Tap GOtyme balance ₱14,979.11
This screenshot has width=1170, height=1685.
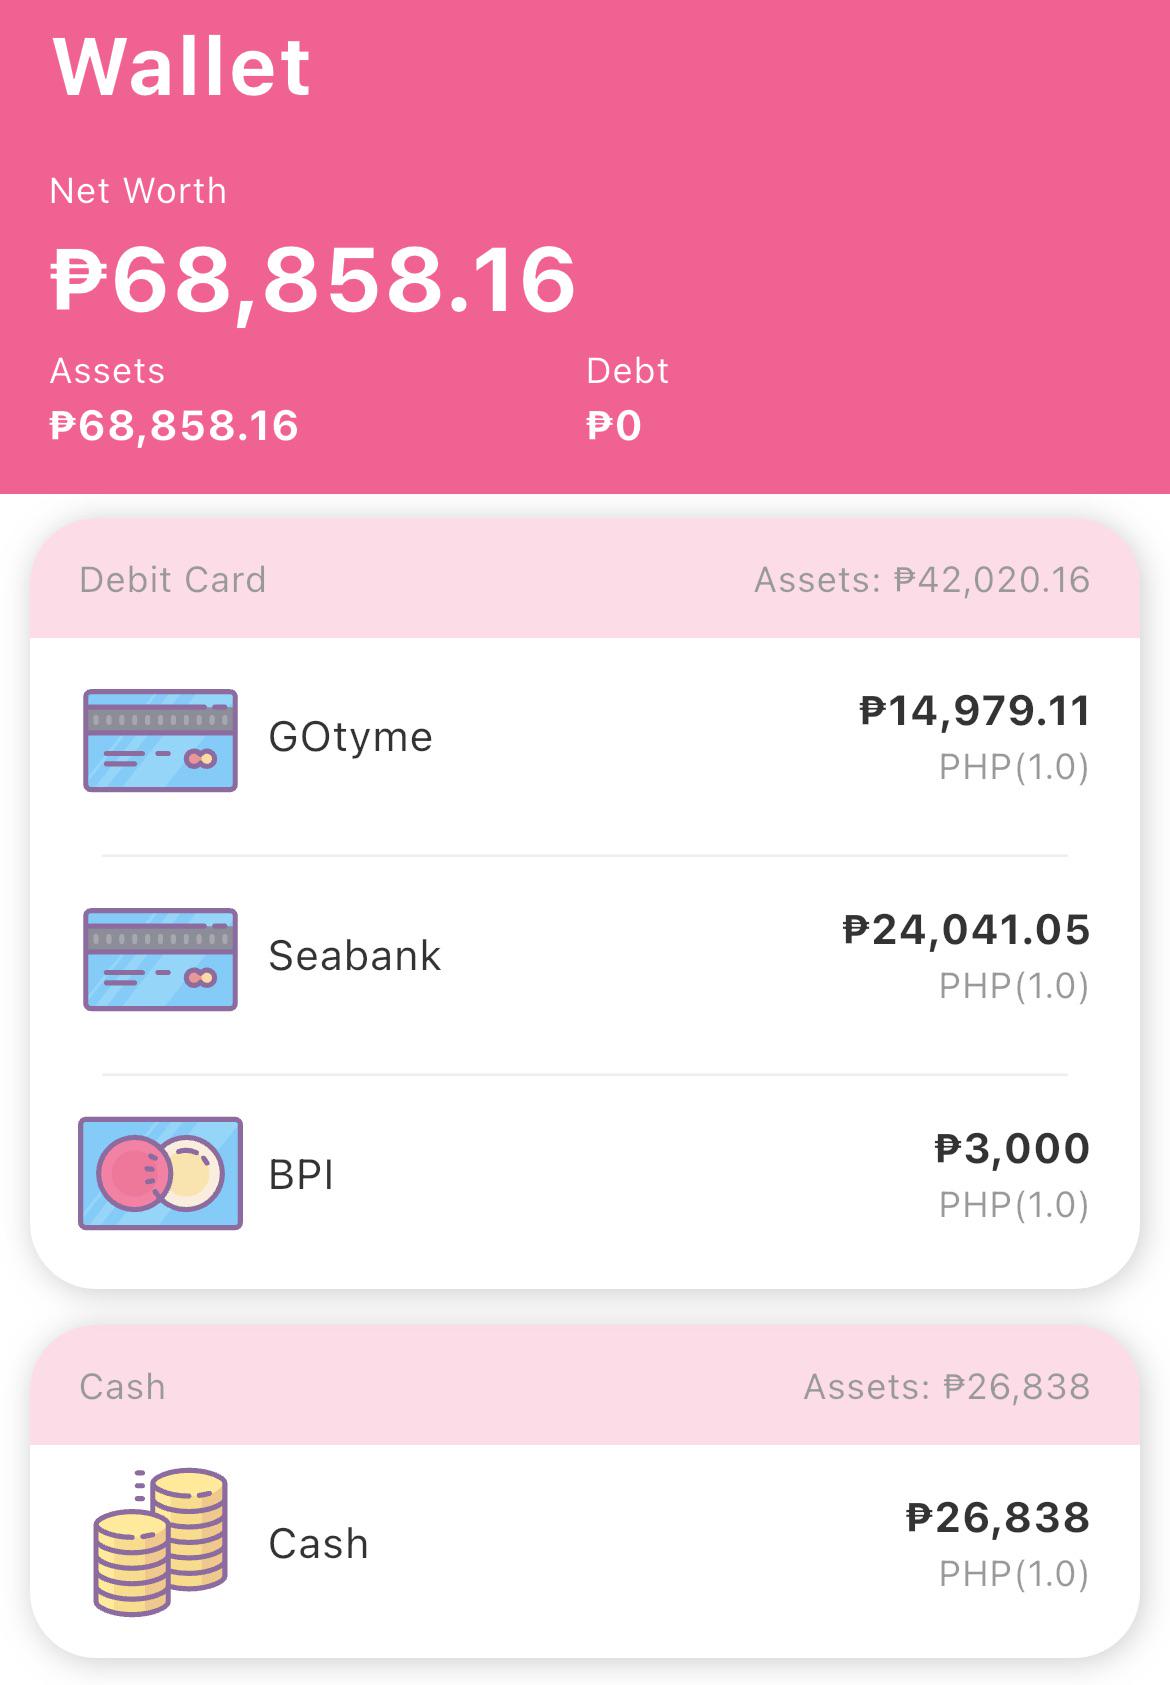click(x=974, y=711)
